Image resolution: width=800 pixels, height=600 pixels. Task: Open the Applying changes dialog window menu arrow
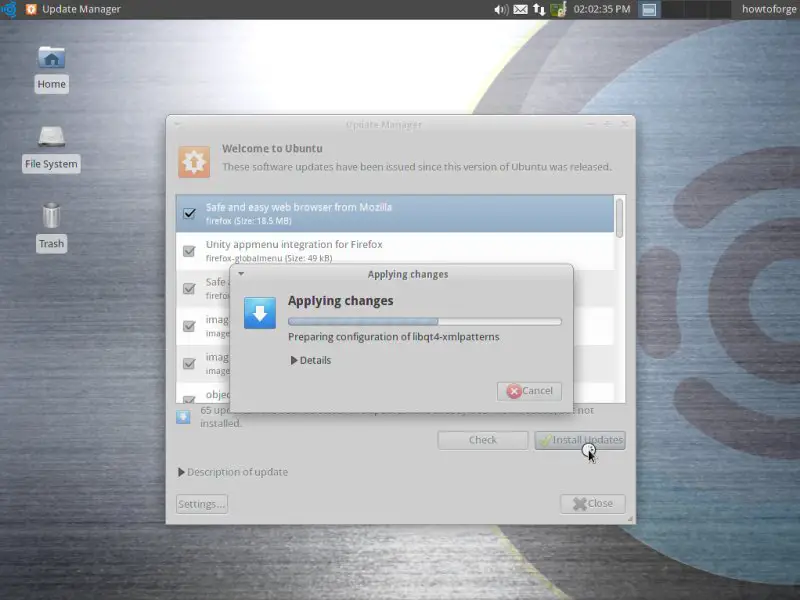[x=241, y=274]
